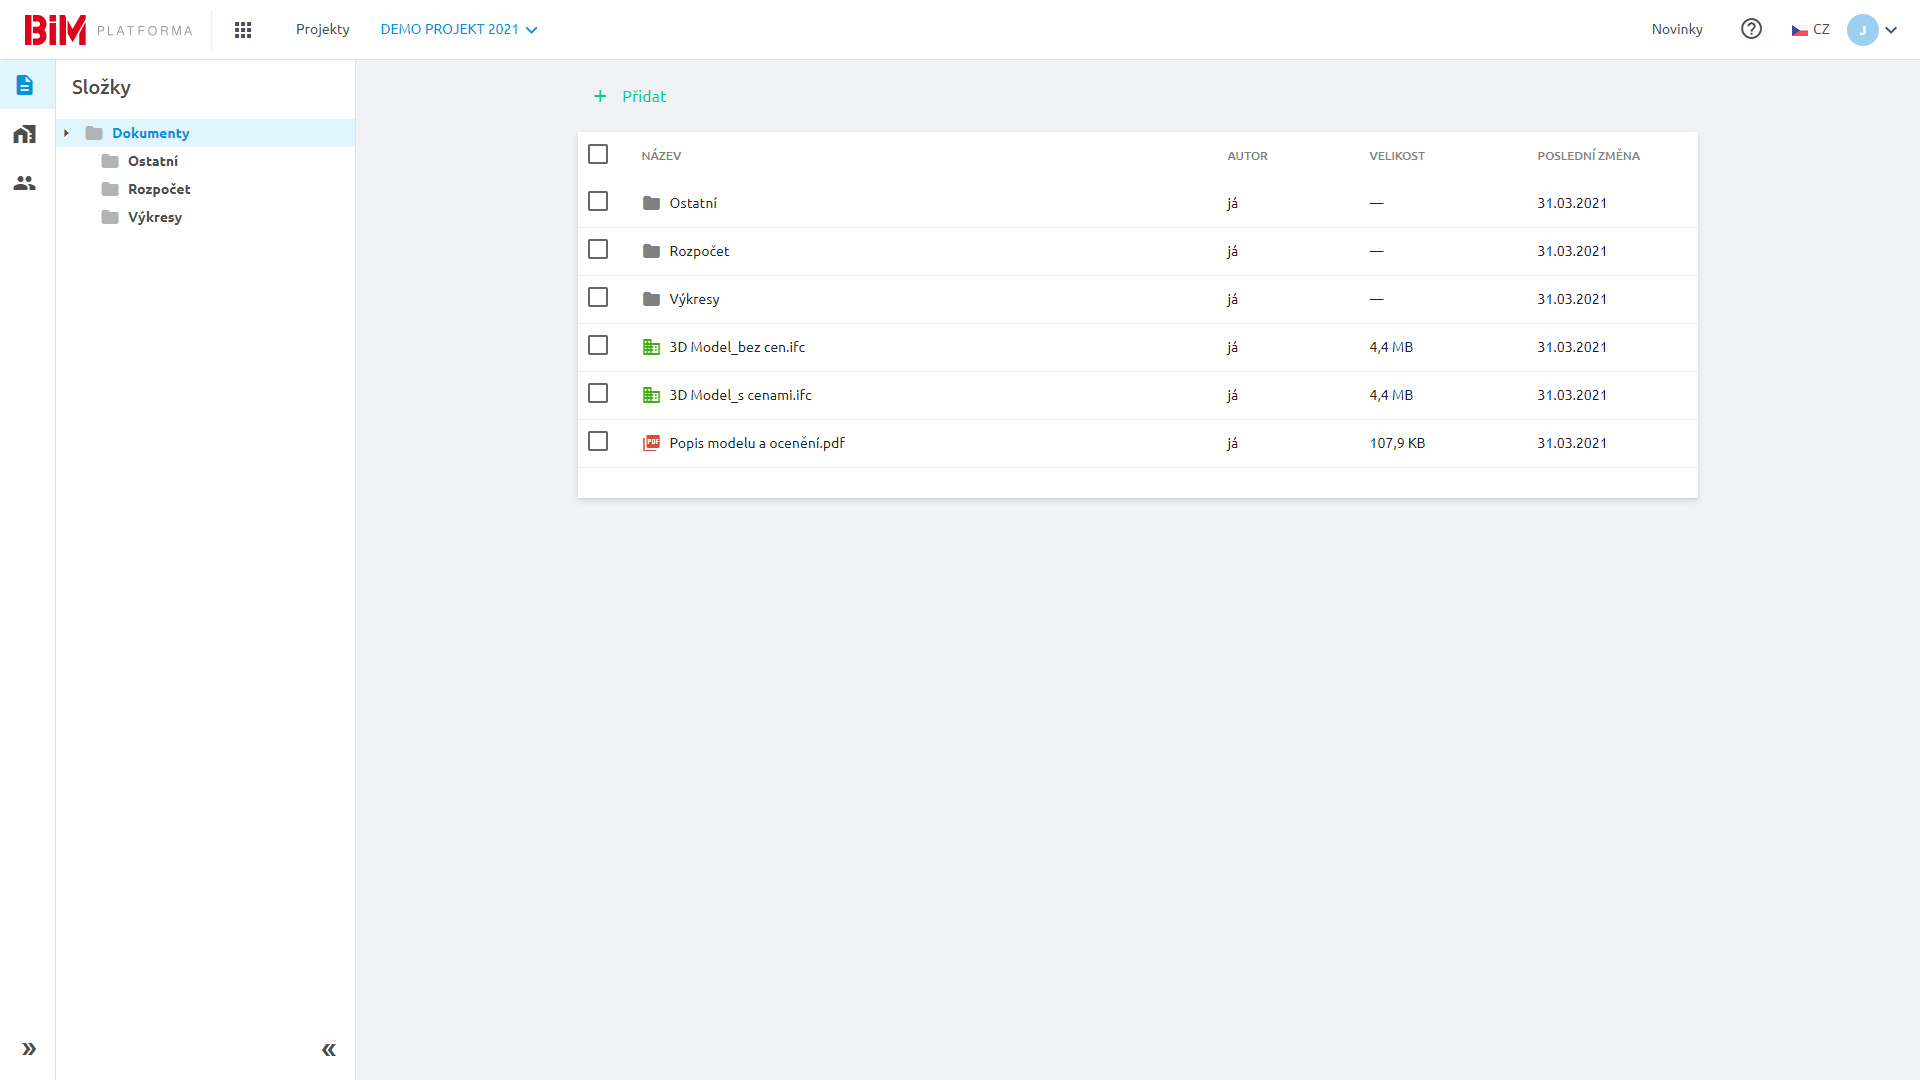
Task: Open the users/team sidebar icon
Action: point(25,183)
